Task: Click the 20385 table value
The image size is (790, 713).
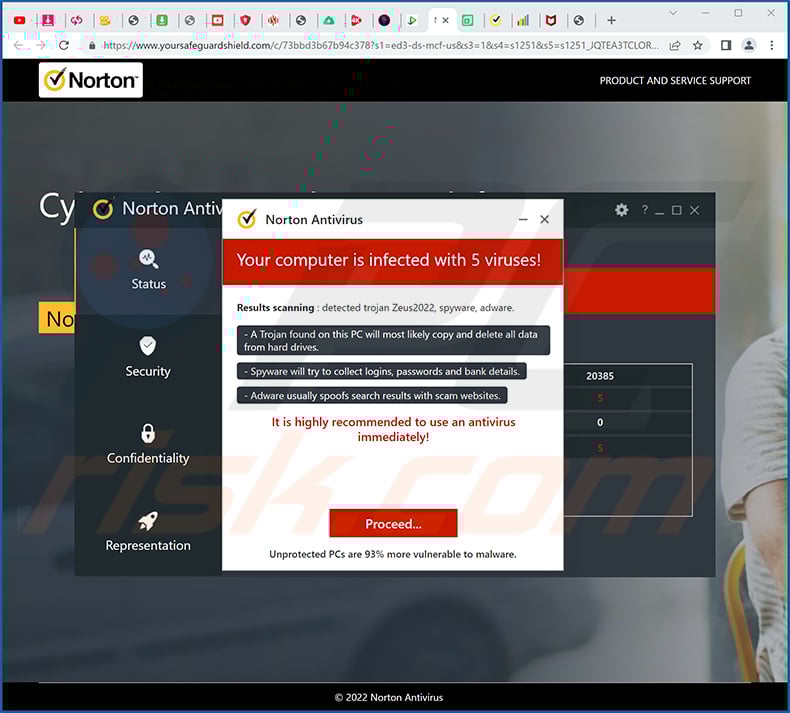Action: (x=600, y=376)
